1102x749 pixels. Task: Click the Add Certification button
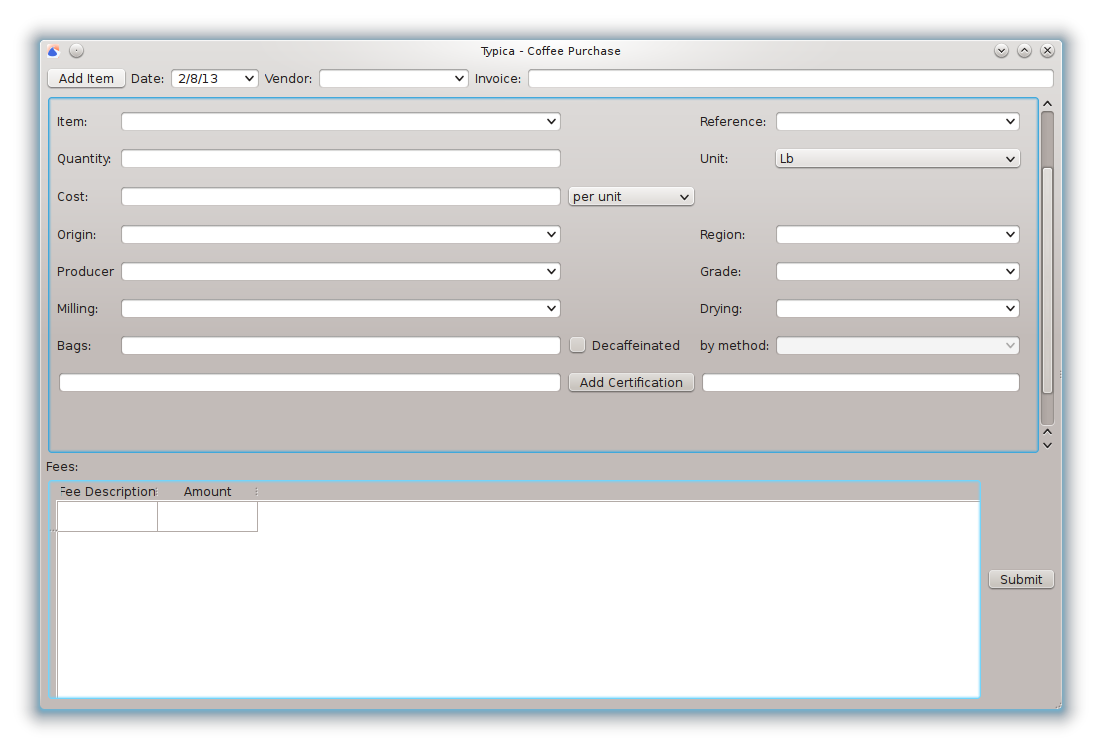631,382
